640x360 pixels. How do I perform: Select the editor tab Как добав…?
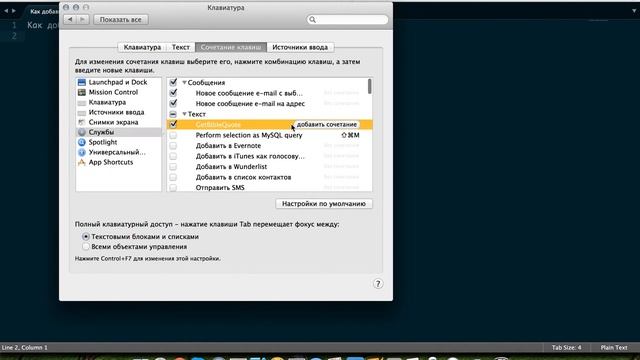coord(44,11)
